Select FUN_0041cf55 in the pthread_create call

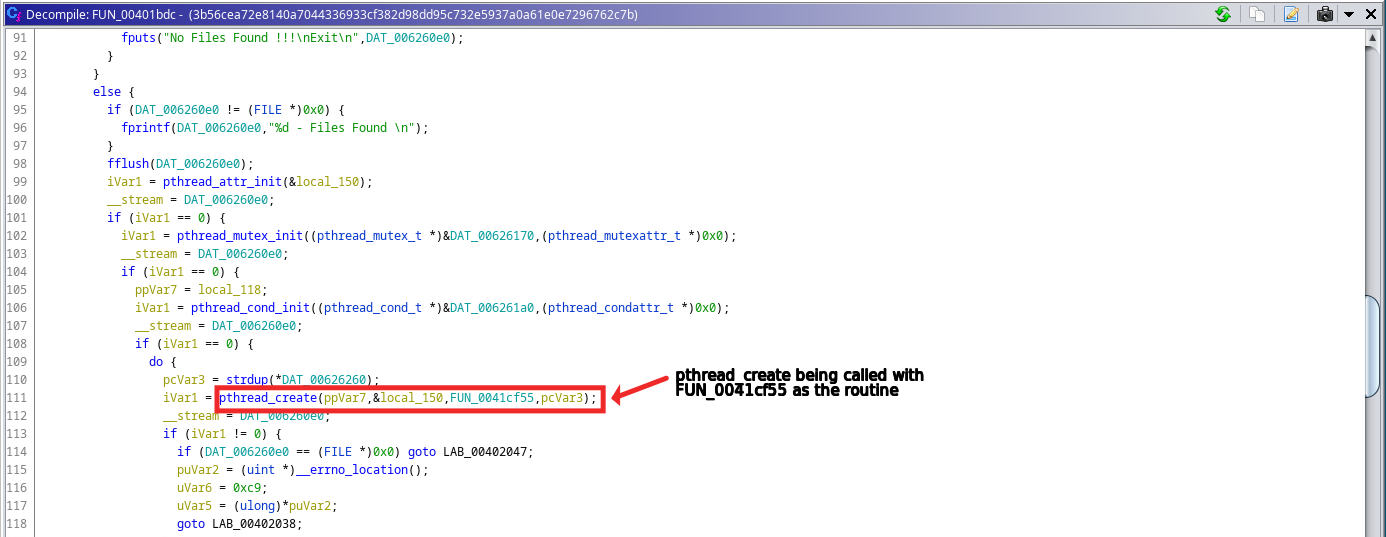click(493, 398)
